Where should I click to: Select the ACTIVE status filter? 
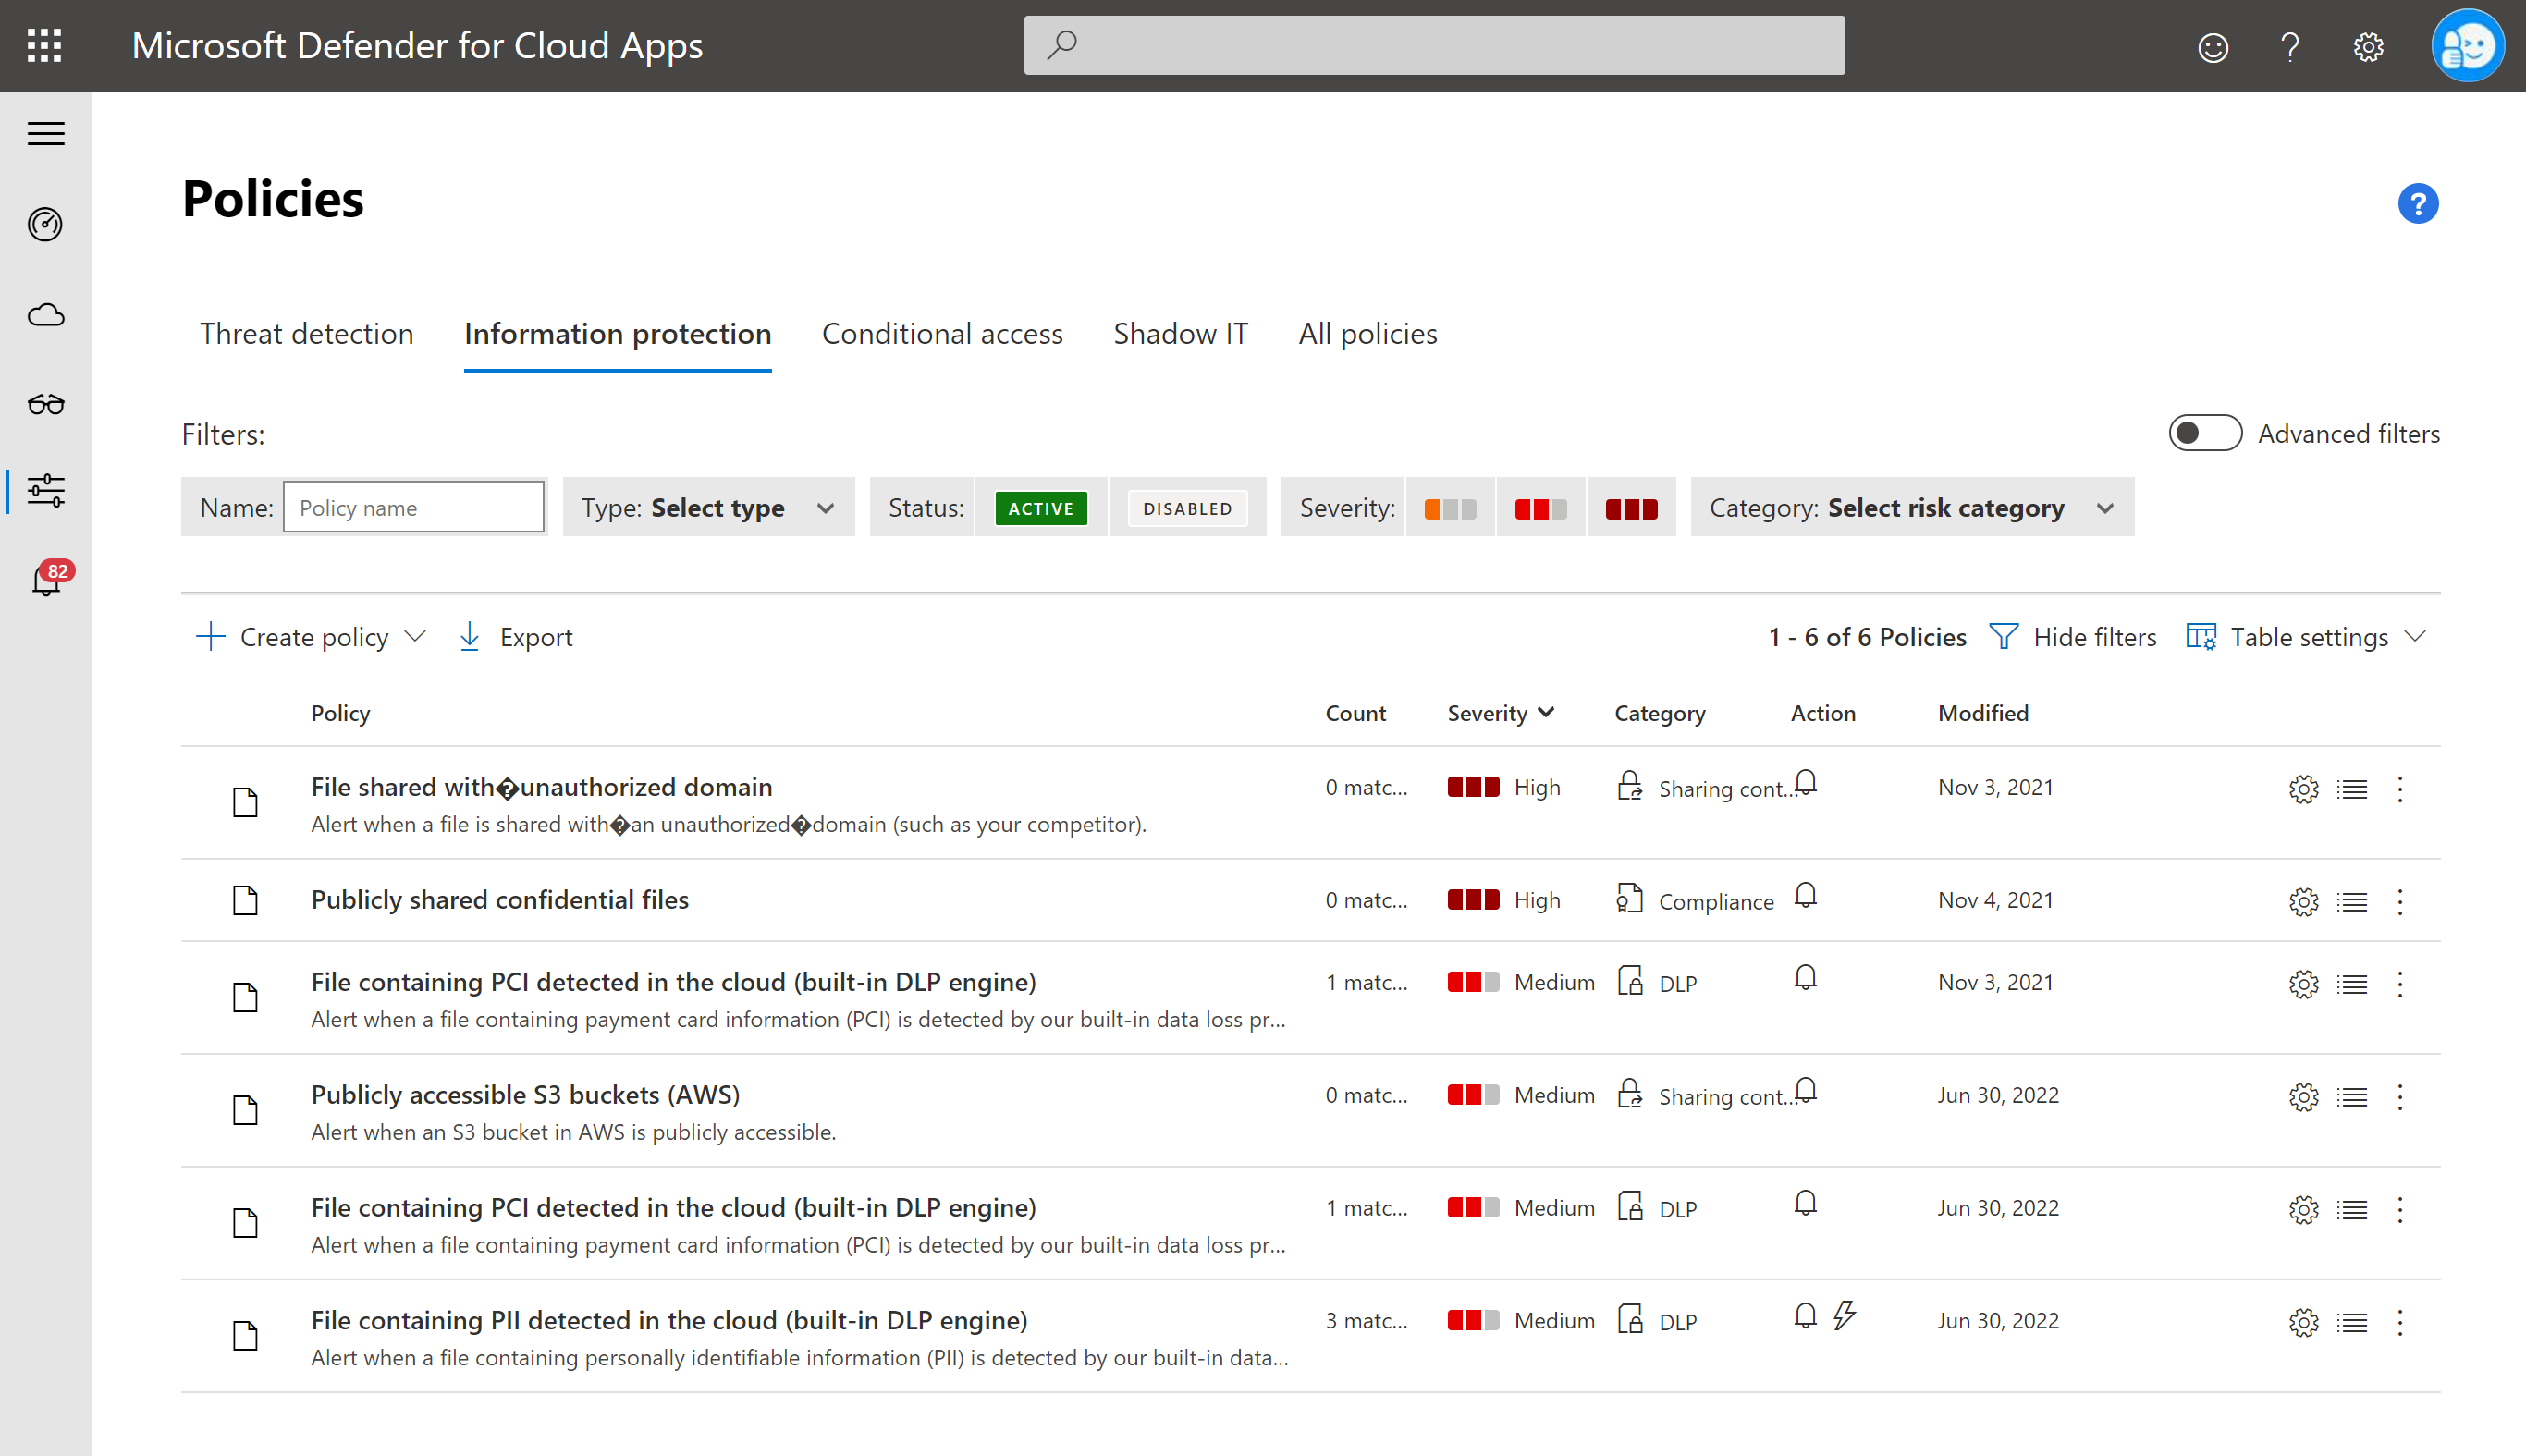[x=1041, y=507]
